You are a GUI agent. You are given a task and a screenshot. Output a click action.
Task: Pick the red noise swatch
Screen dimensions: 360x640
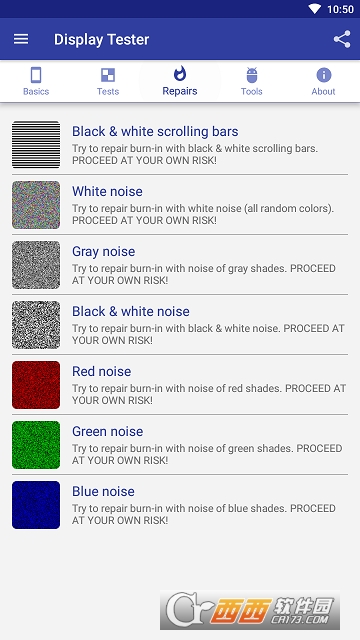pyautogui.click(x=36, y=384)
